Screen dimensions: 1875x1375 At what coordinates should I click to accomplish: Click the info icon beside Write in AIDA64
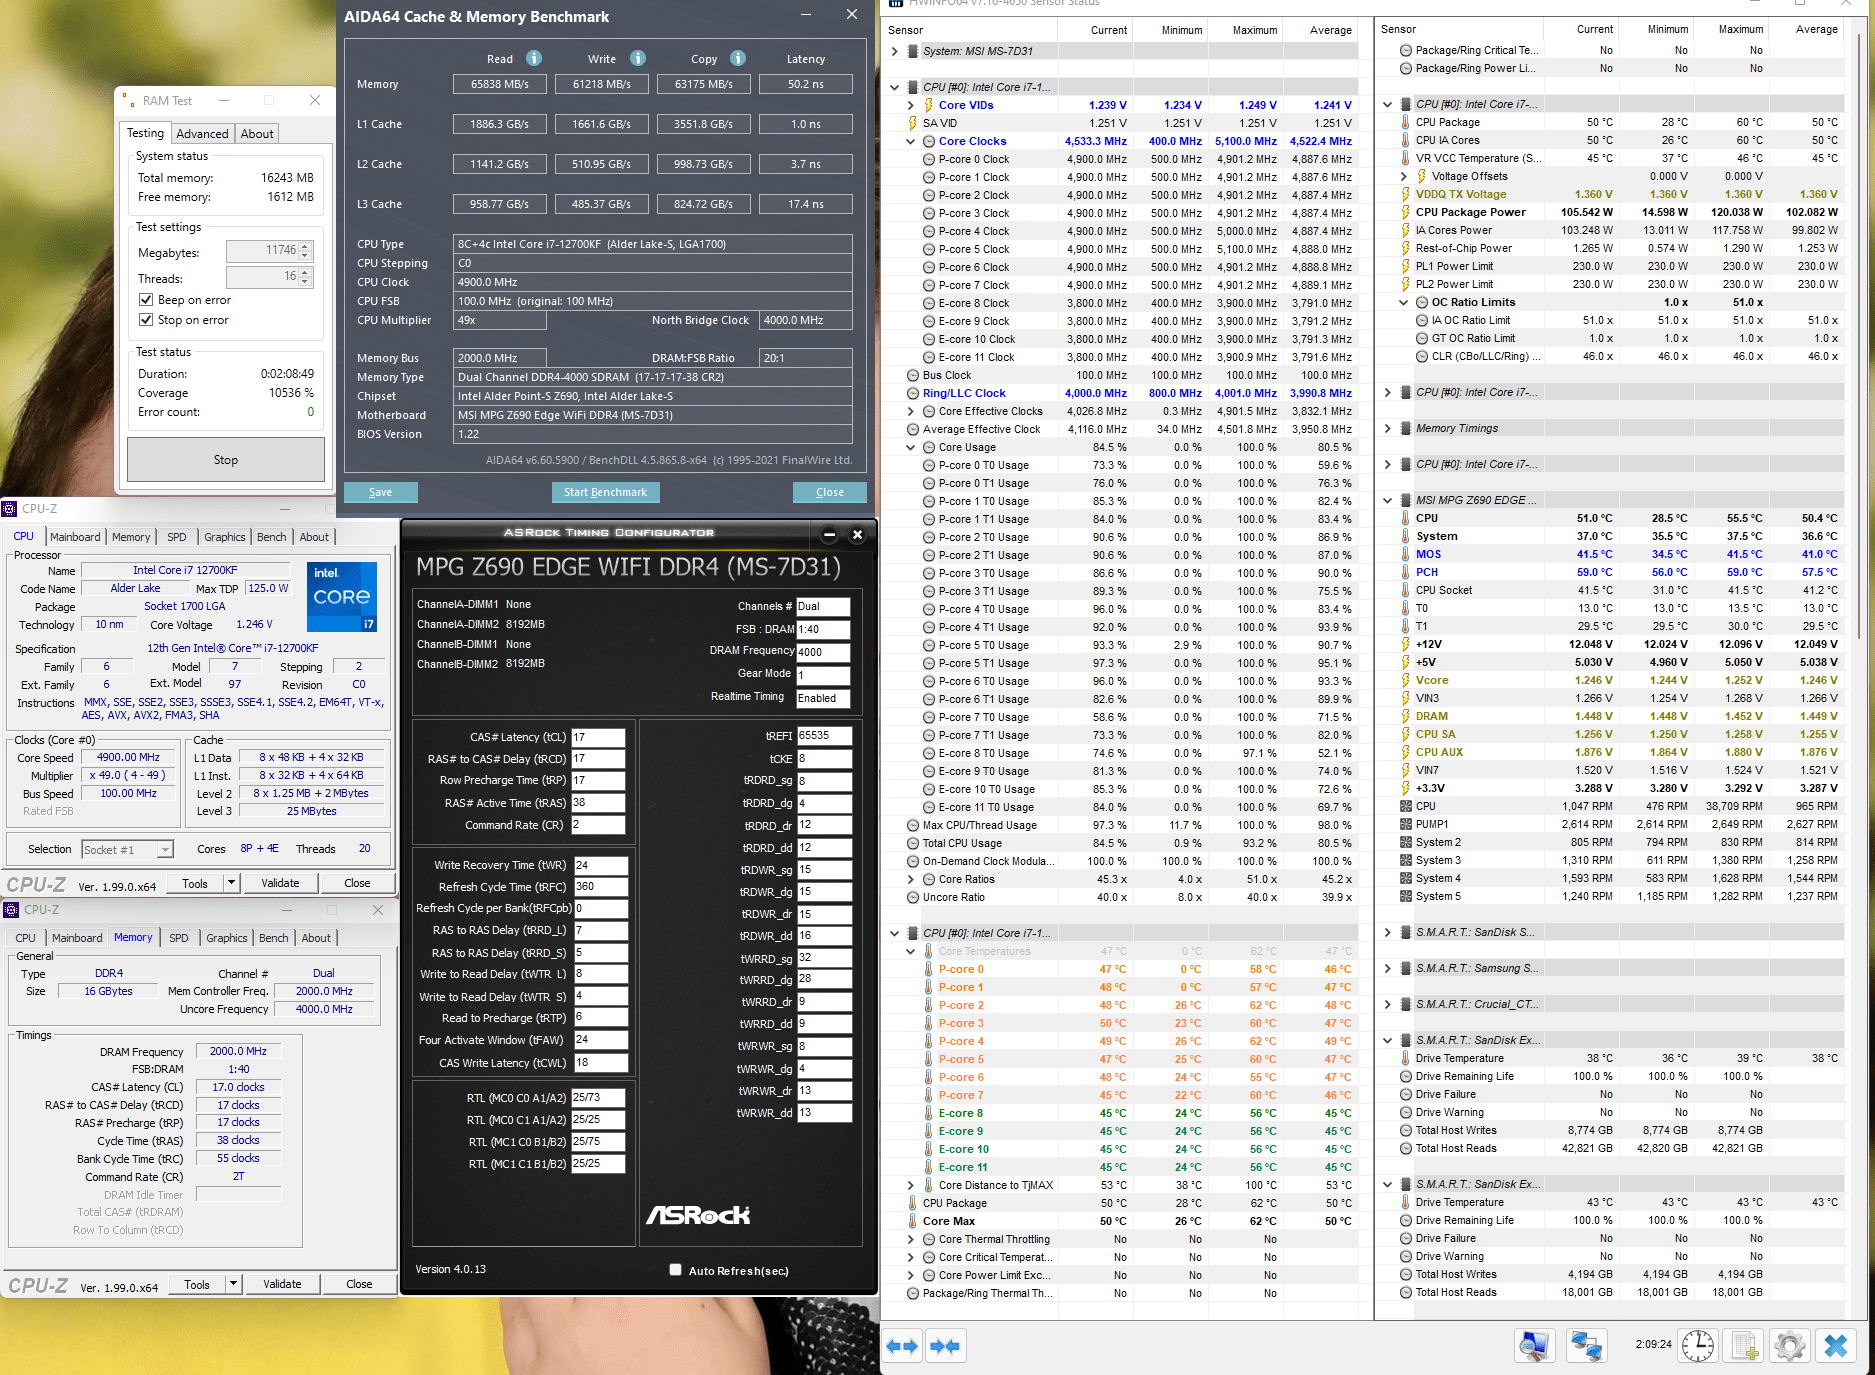tap(638, 58)
